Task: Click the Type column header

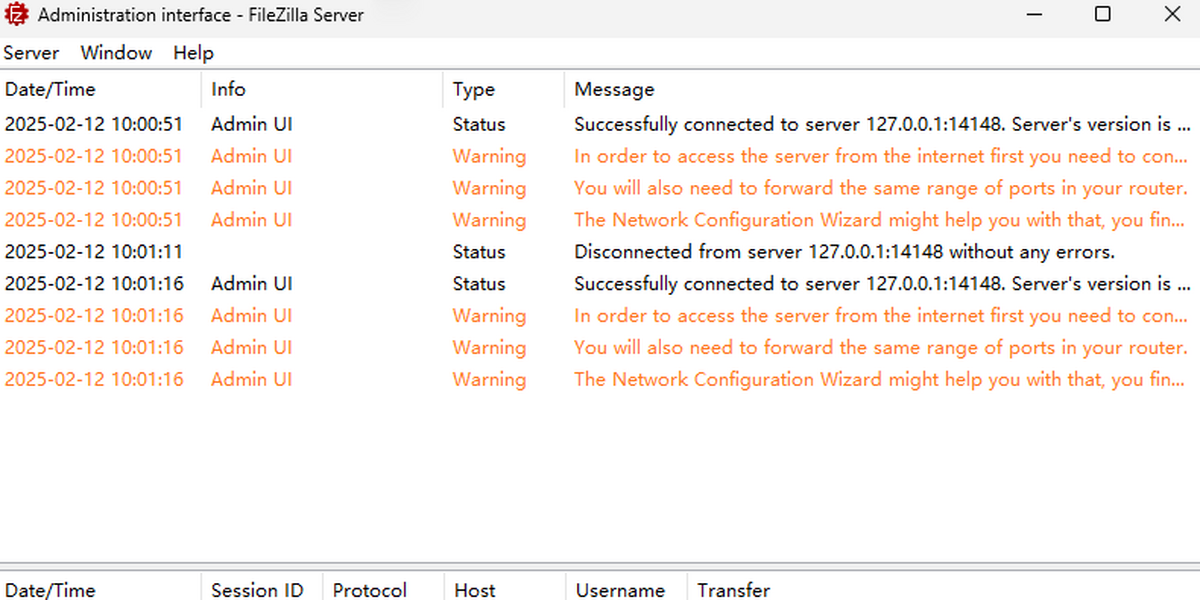Action: tap(473, 89)
